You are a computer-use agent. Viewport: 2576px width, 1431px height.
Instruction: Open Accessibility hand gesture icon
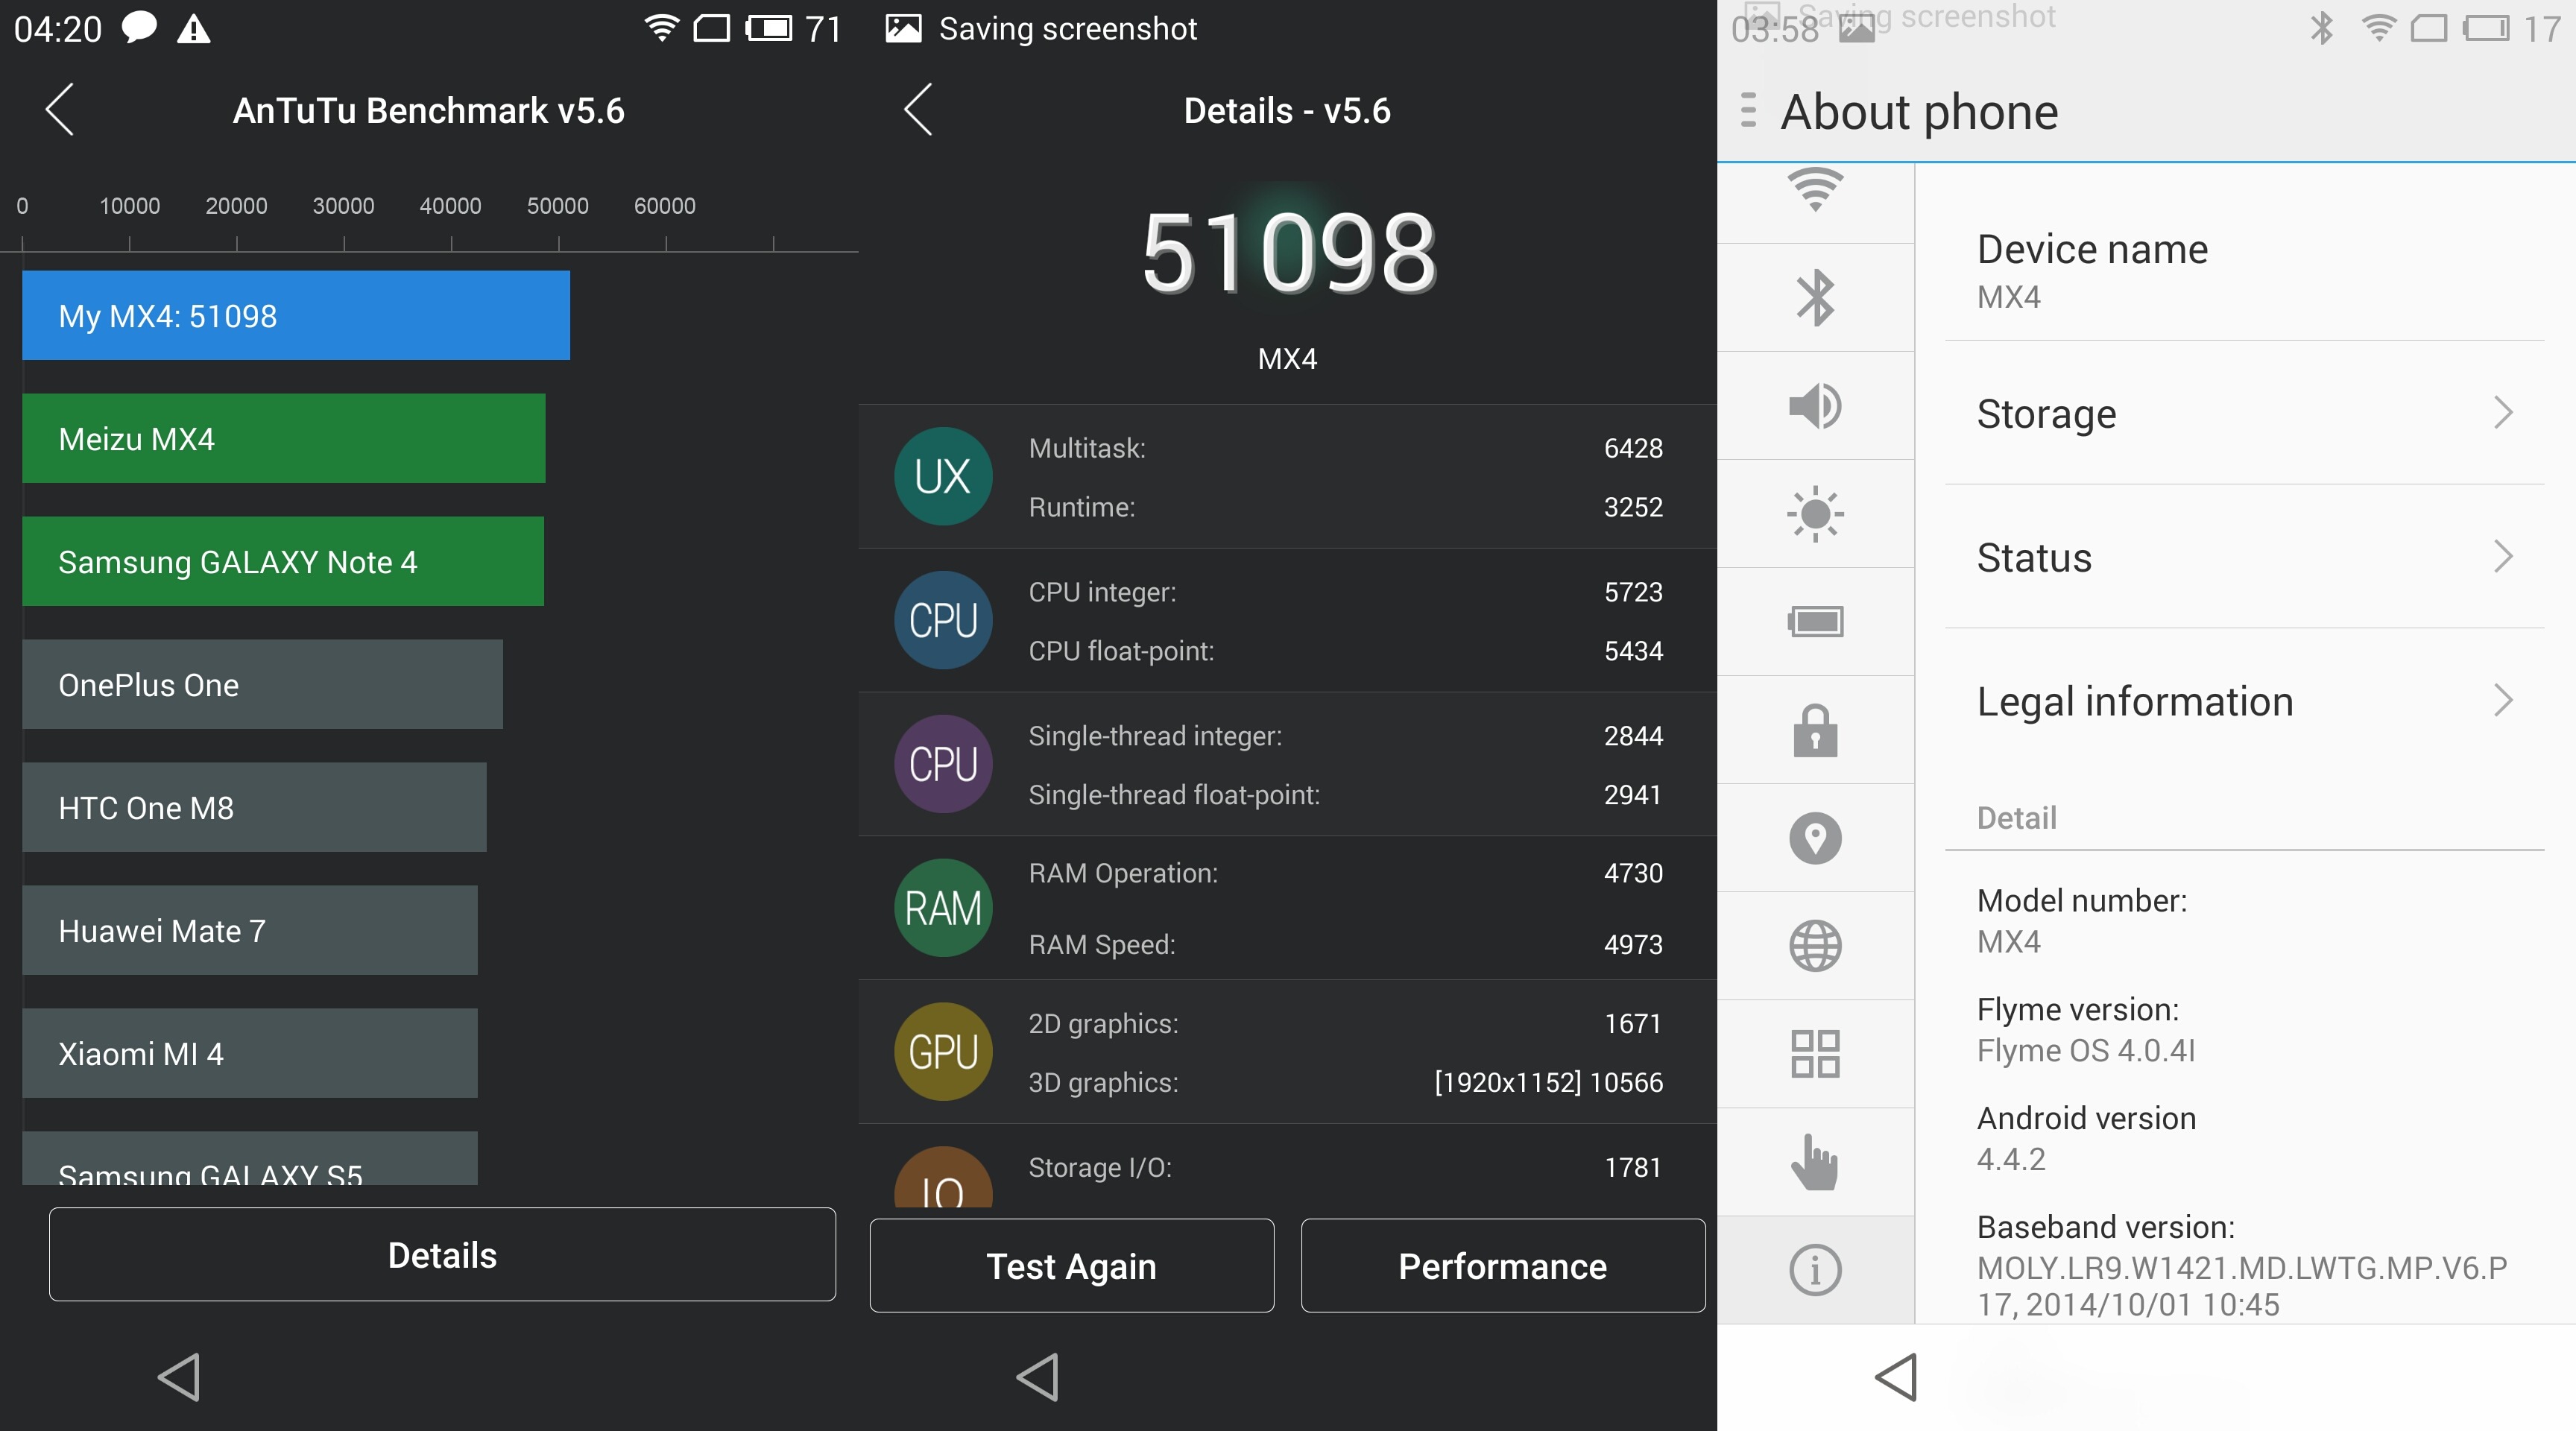(x=1815, y=1162)
